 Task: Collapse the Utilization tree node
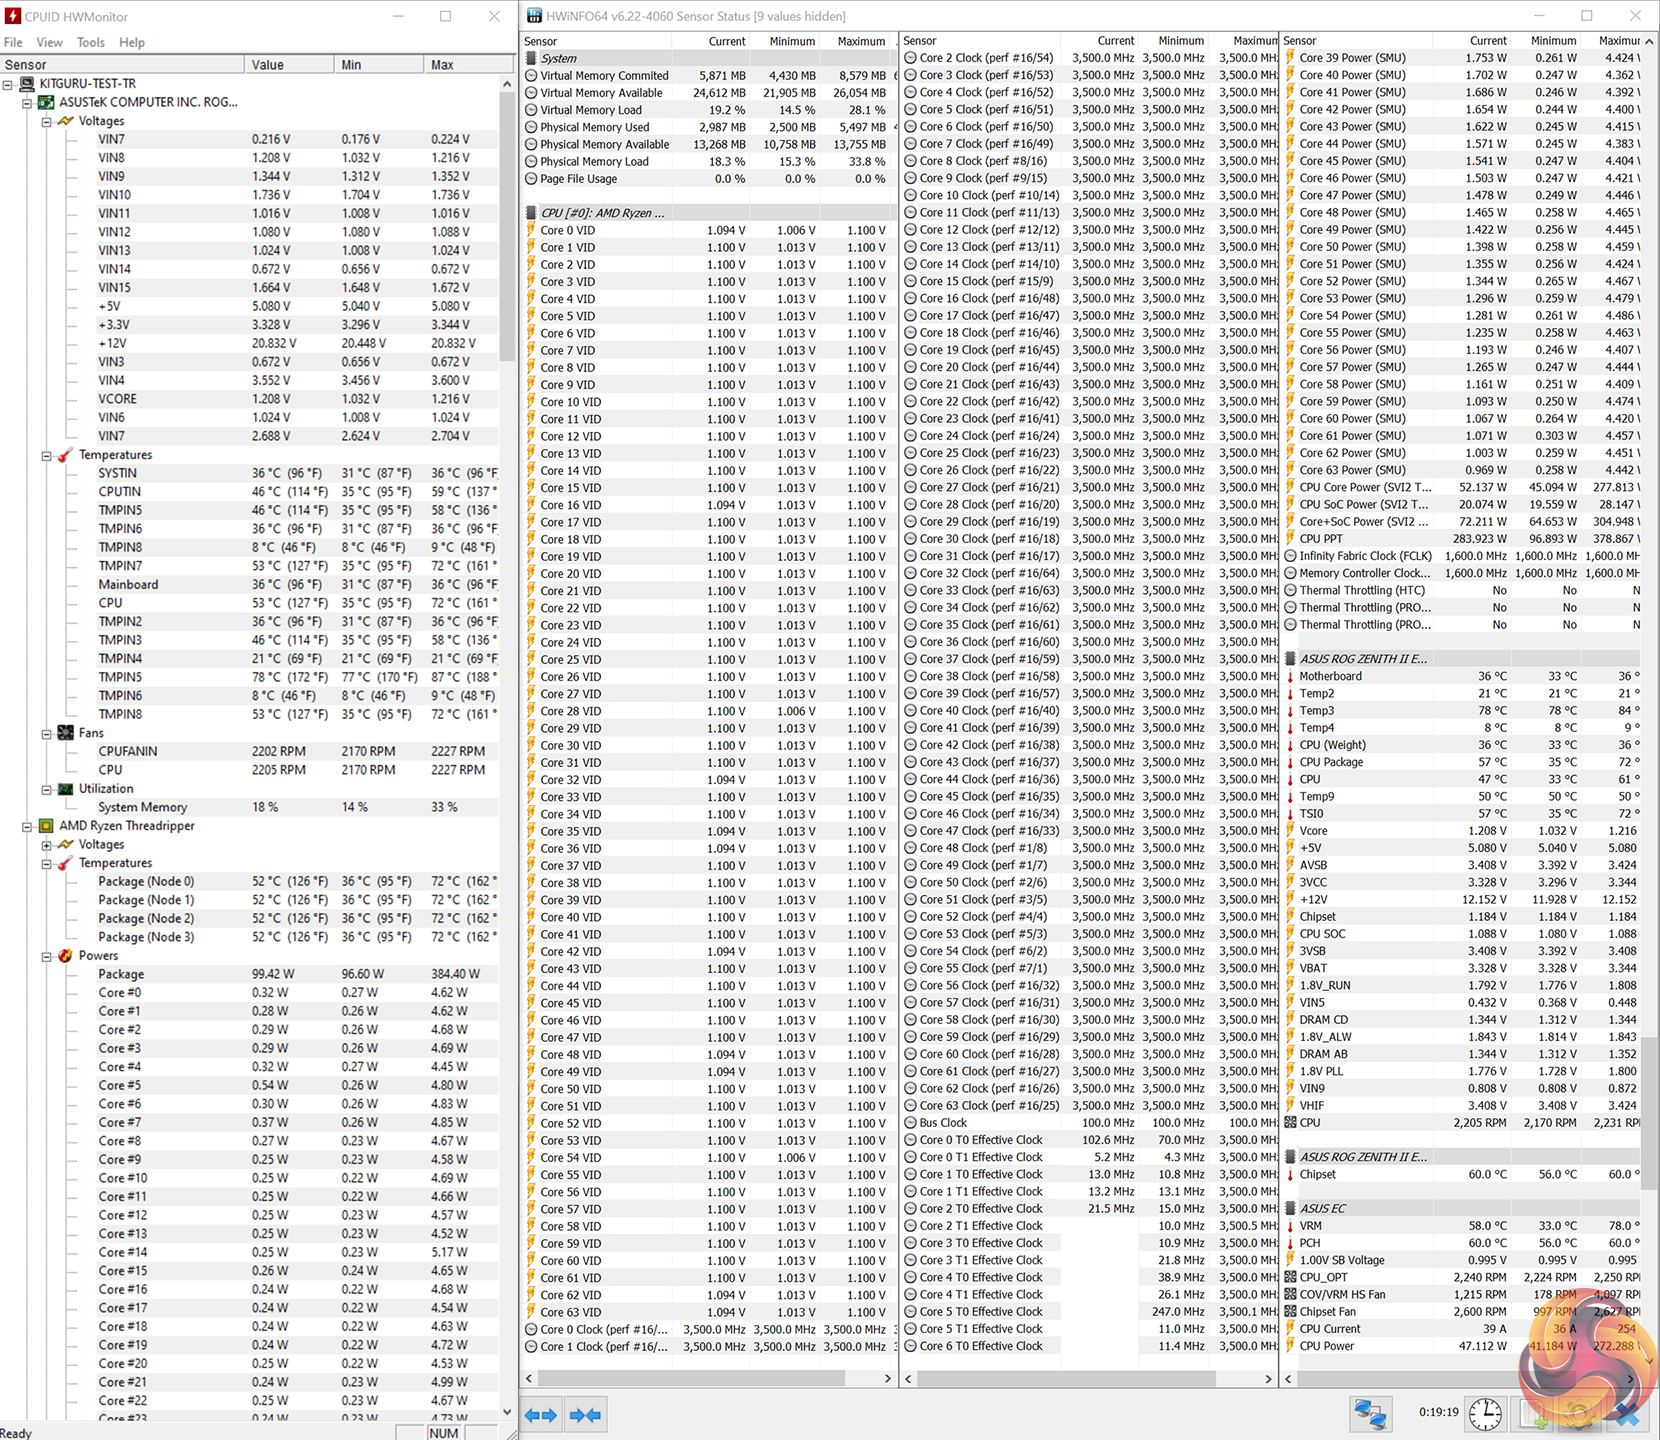[46, 789]
